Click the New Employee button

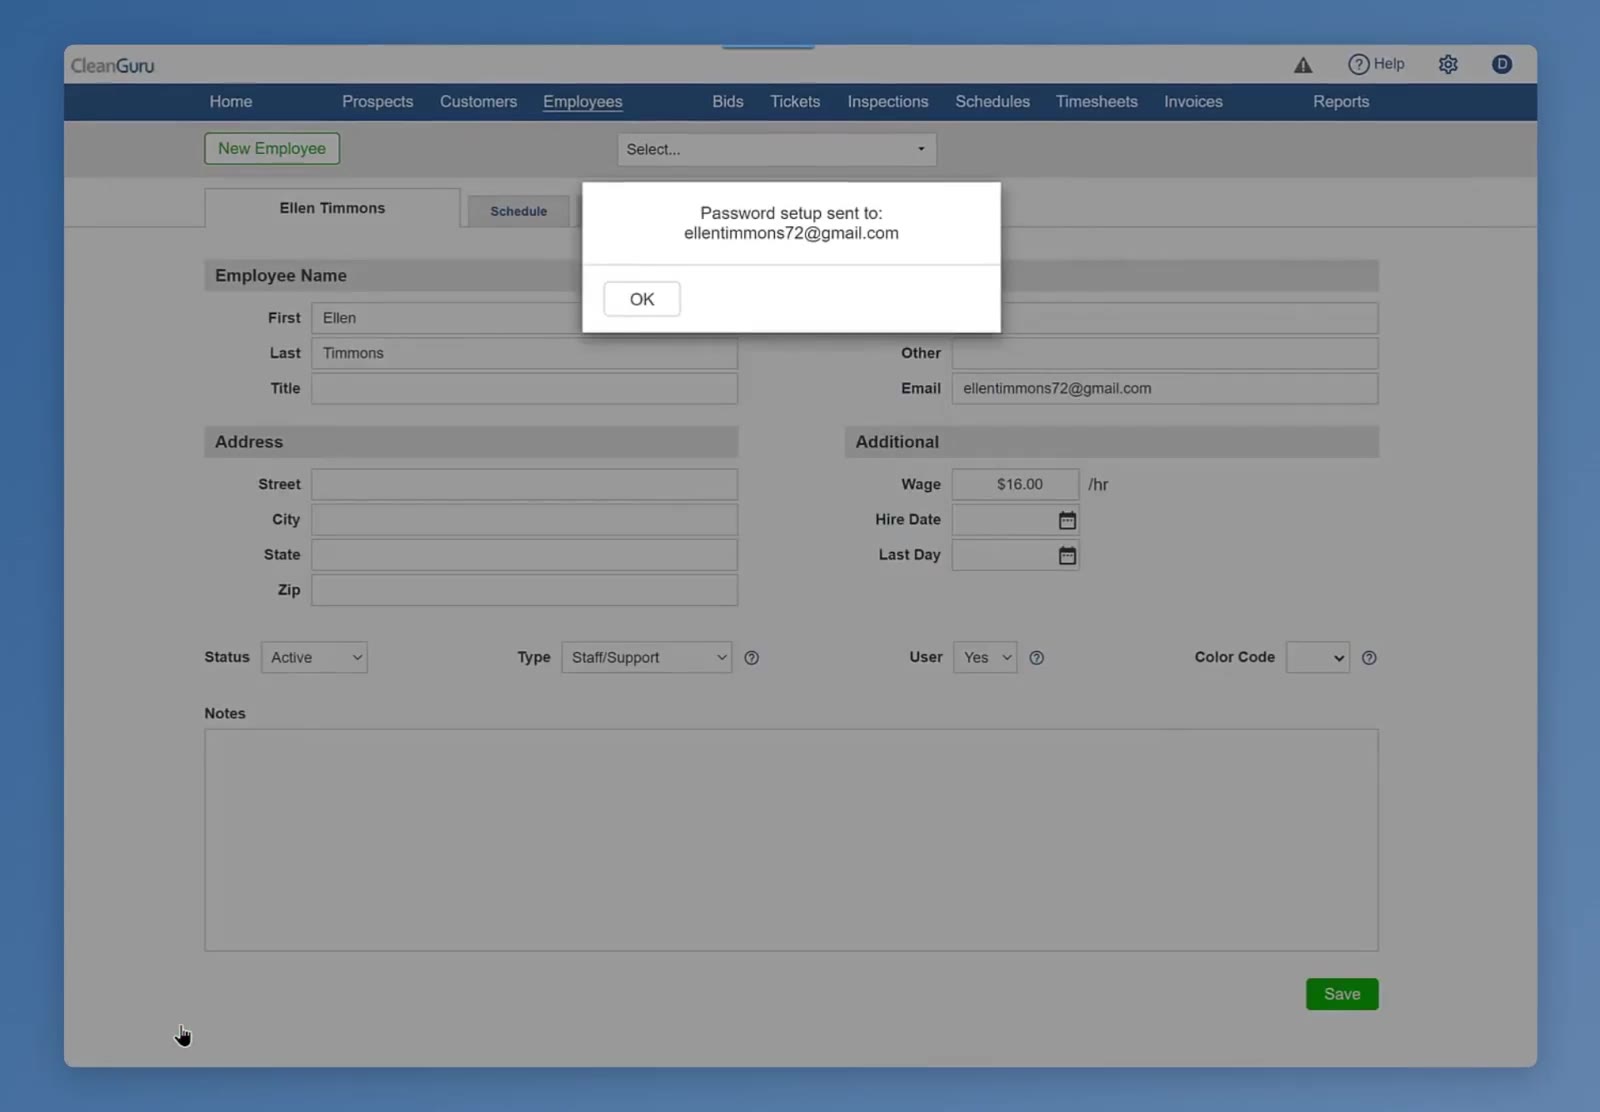(x=272, y=148)
